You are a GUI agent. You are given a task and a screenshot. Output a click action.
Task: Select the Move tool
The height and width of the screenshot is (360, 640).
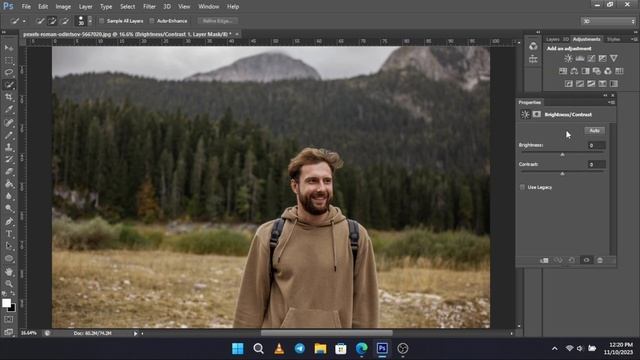9,48
